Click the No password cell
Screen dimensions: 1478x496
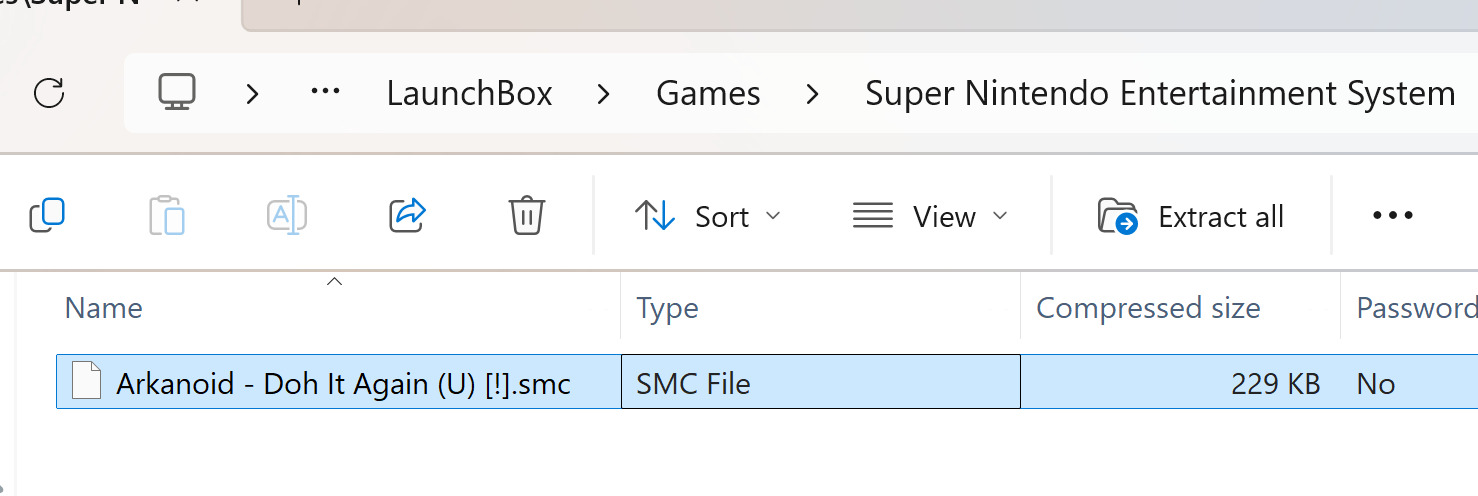(x=1410, y=382)
